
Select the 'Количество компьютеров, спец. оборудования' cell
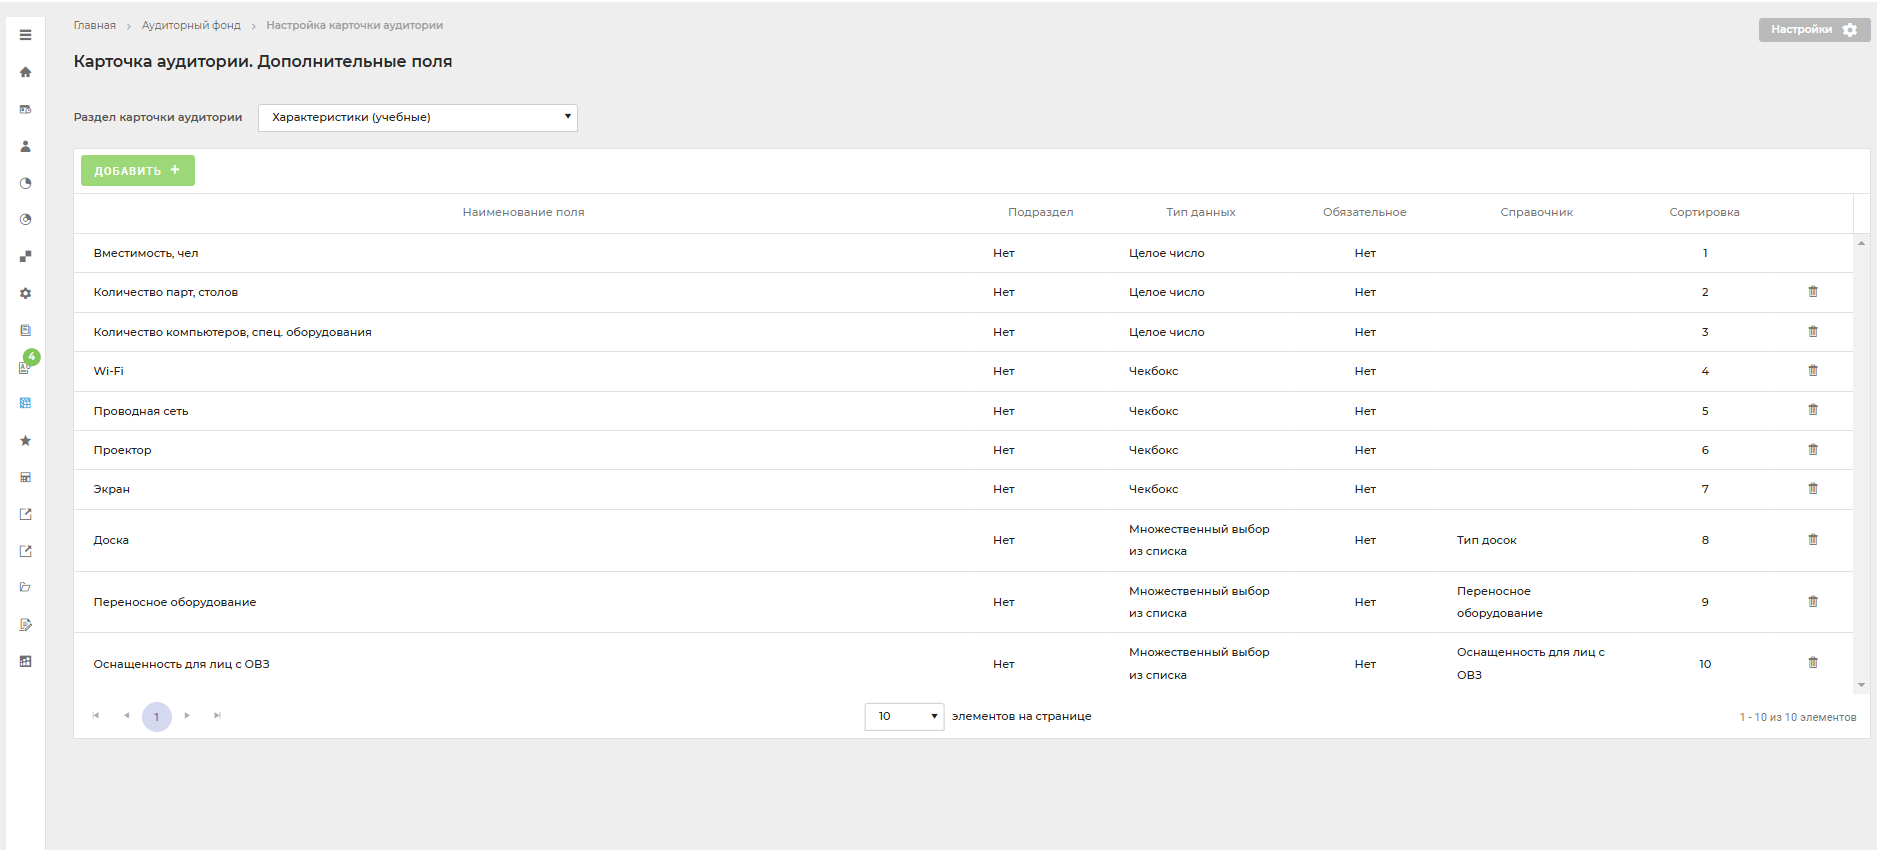233,332
